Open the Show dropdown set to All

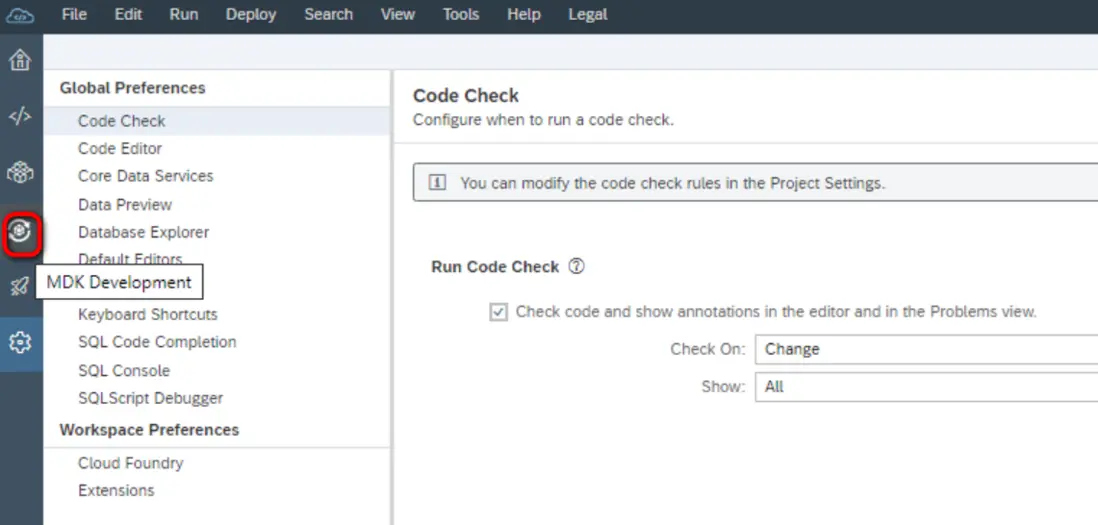tap(925, 387)
